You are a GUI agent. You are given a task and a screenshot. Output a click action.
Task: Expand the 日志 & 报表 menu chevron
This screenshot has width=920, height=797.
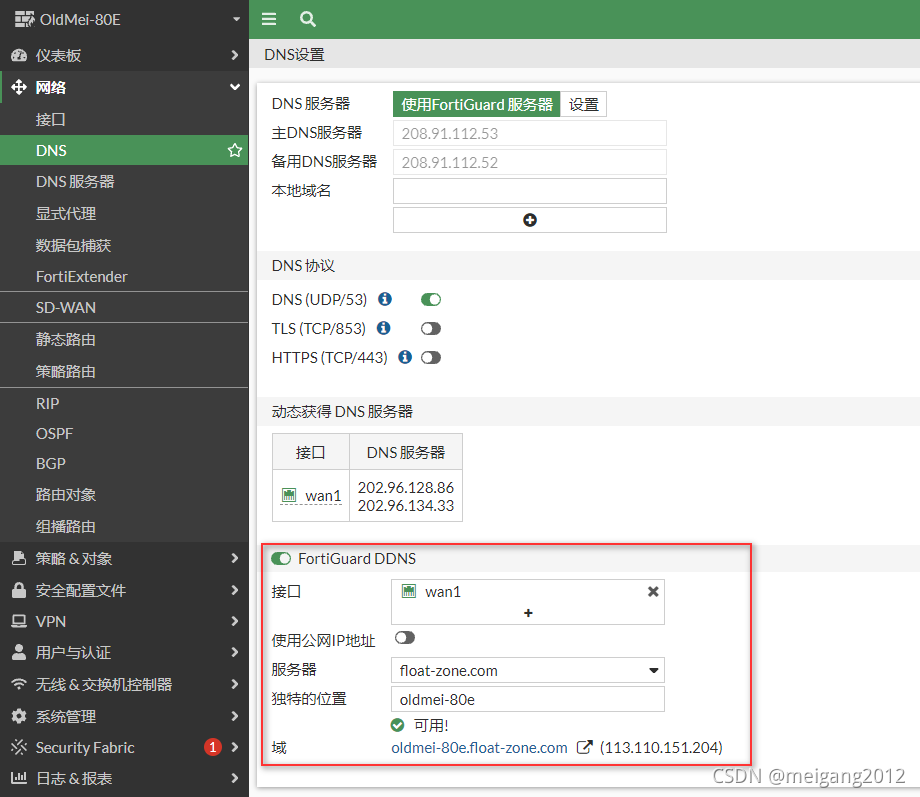(x=235, y=778)
